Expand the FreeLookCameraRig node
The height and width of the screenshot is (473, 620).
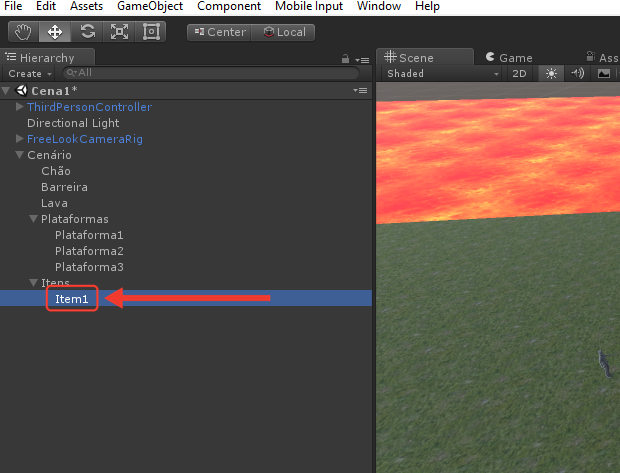[x=19, y=138]
